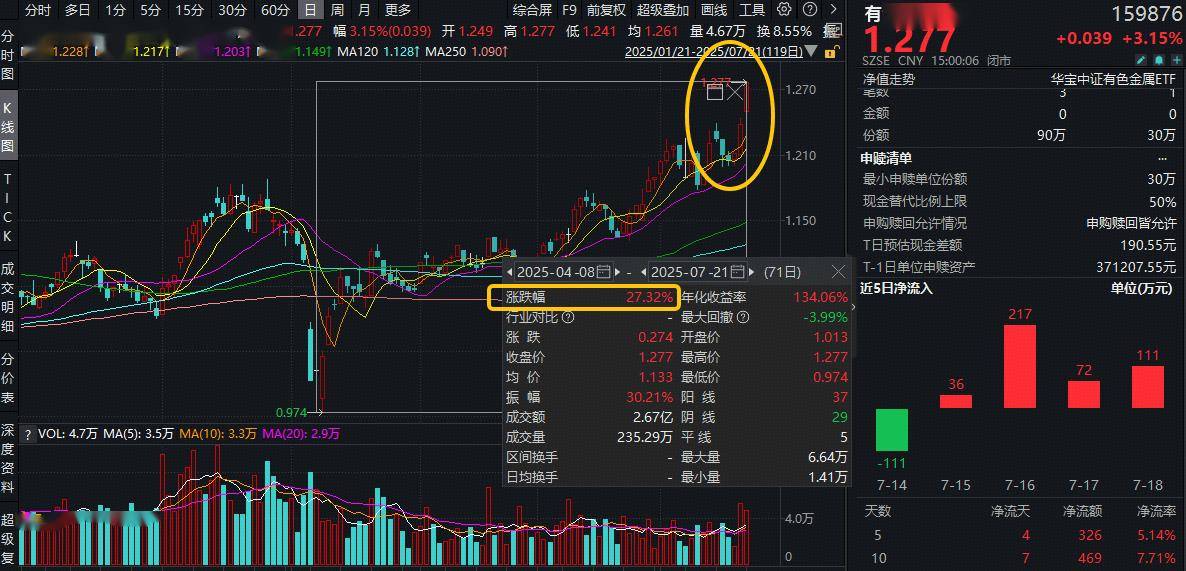Switch to 周 weekly period tab
Viewport: 1186px width, 571px height.
337,10
